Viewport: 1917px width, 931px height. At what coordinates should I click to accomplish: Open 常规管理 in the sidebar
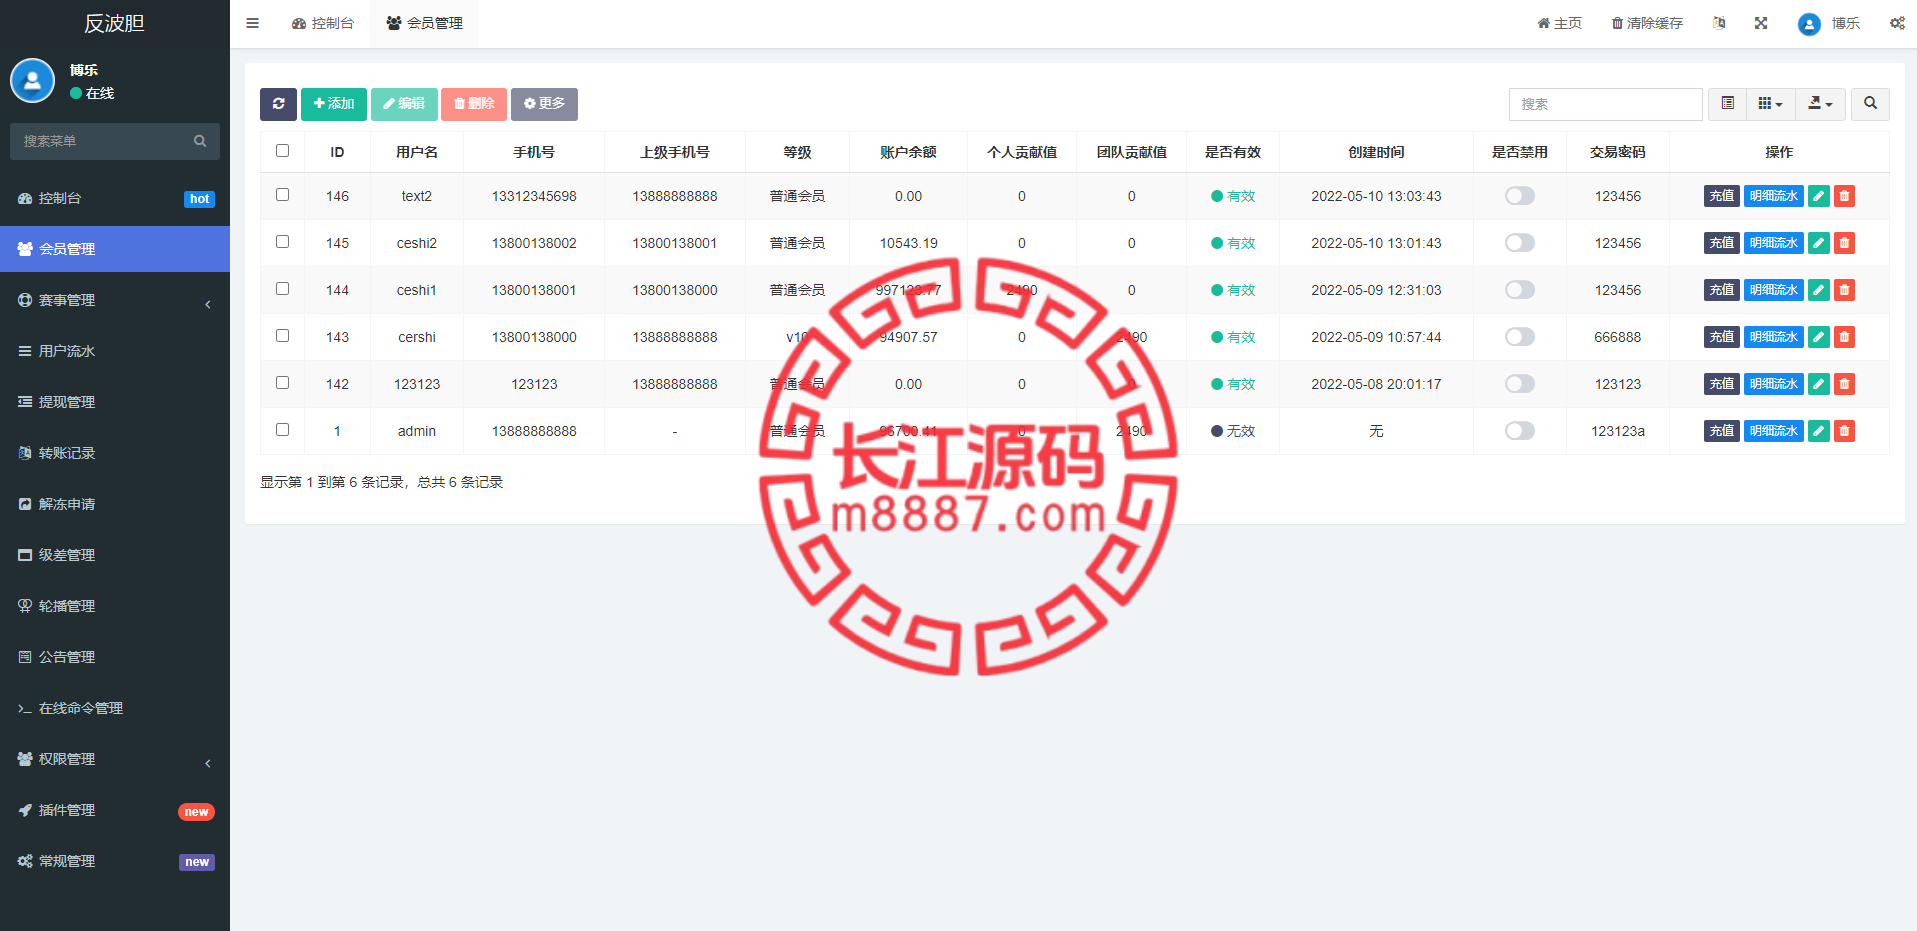tap(115, 861)
